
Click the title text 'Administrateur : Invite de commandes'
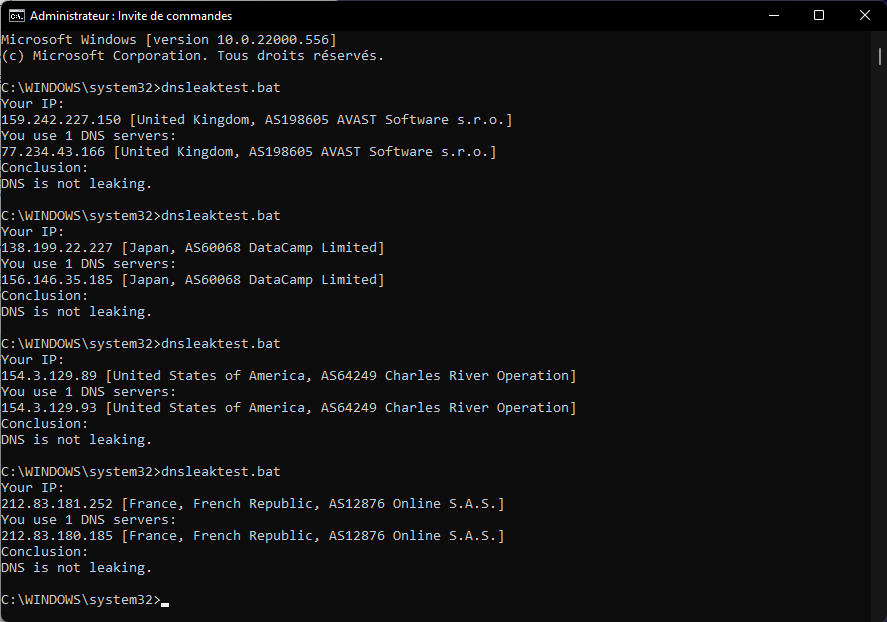(x=131, y=16)
